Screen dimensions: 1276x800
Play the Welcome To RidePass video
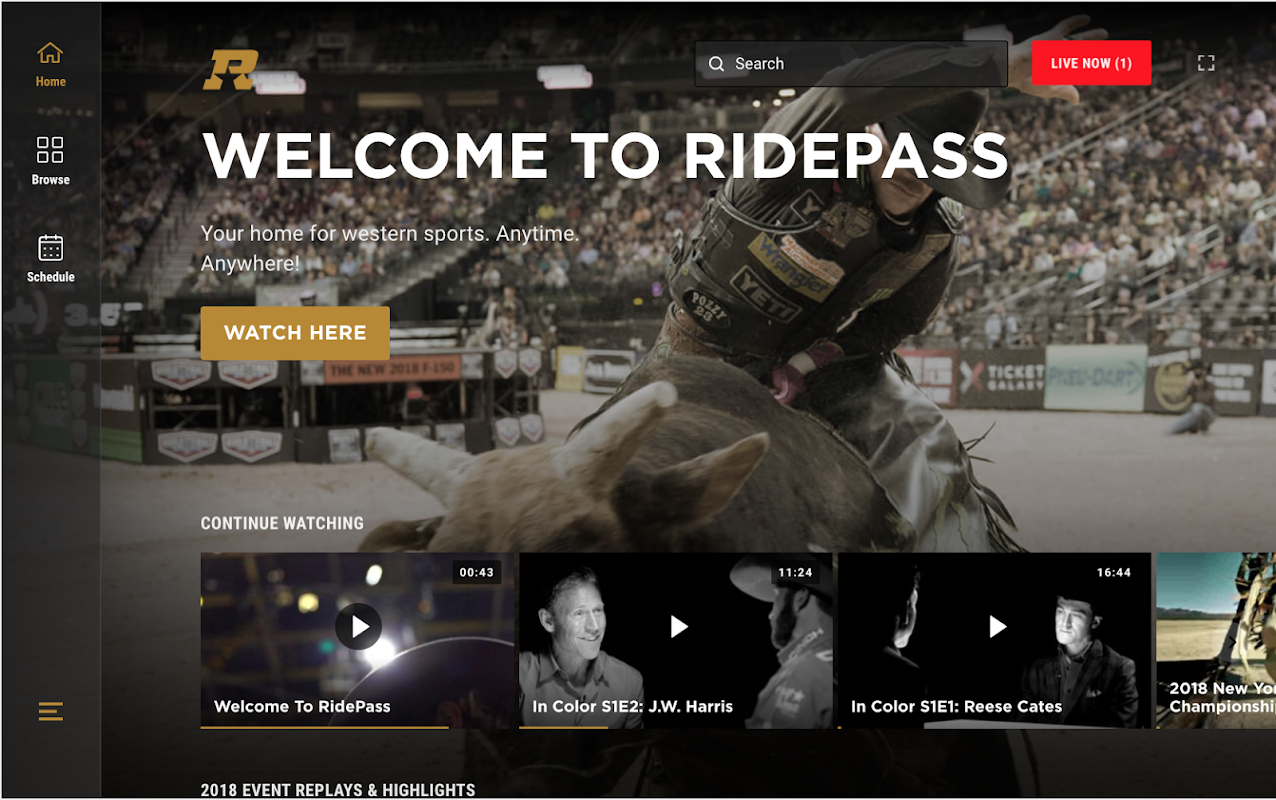[x=358, y=627]
